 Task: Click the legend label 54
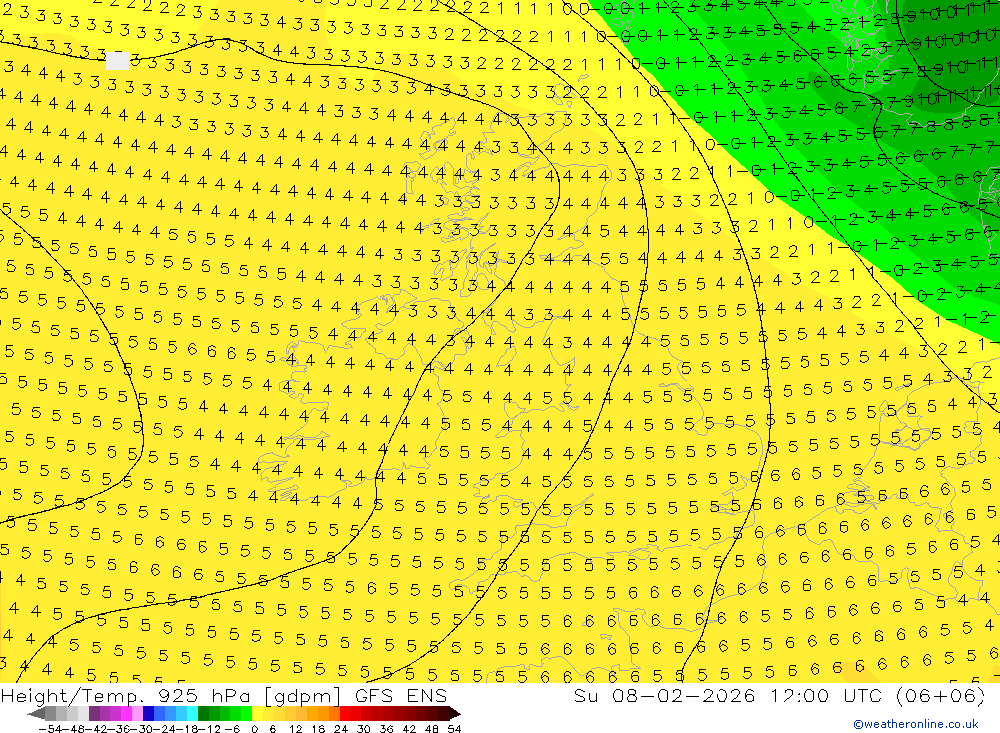coord(454,729)
